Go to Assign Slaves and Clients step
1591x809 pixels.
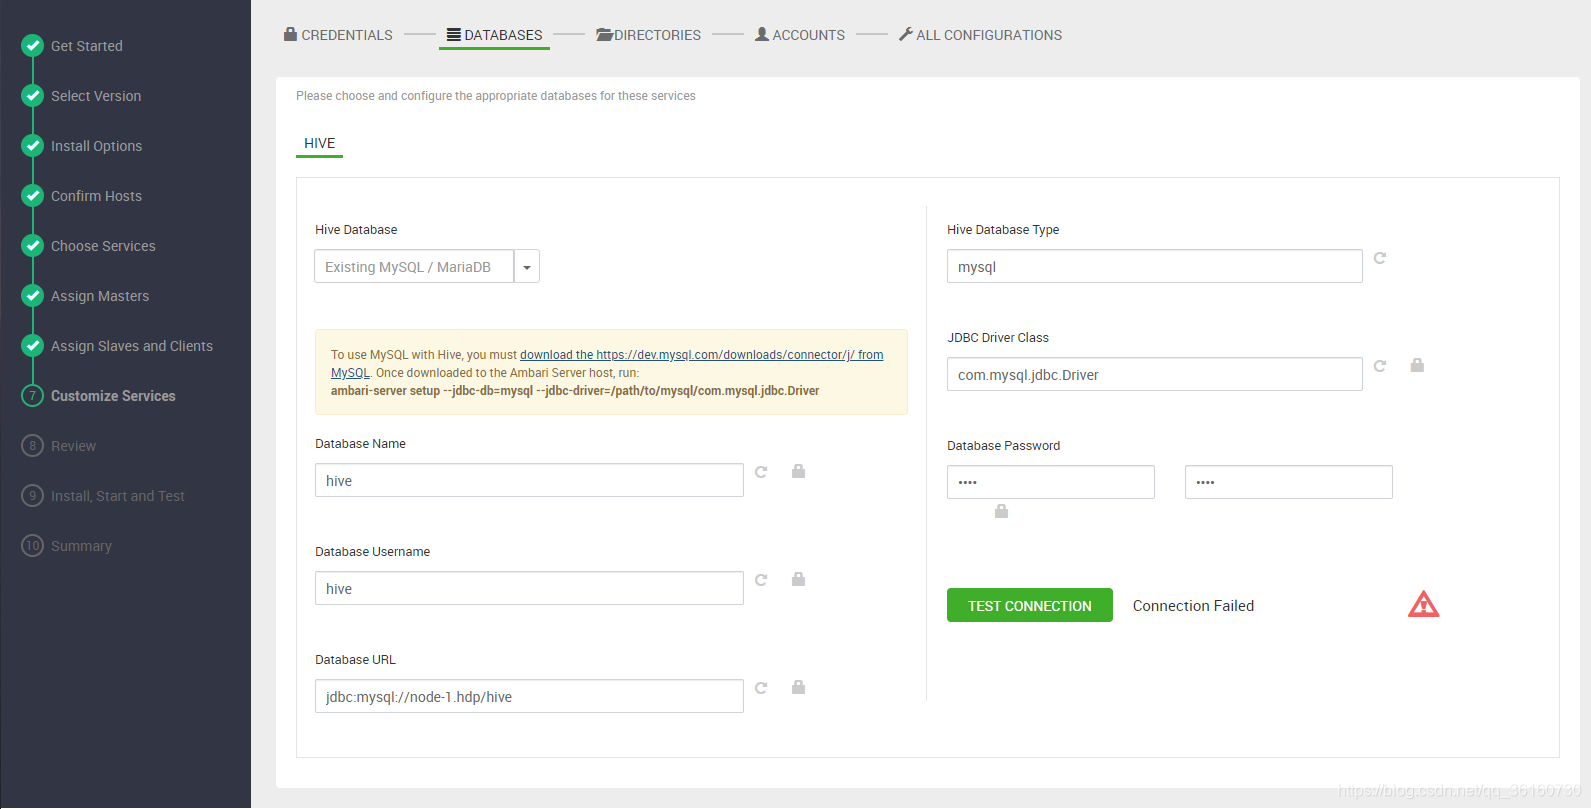(x=132, y=346)
